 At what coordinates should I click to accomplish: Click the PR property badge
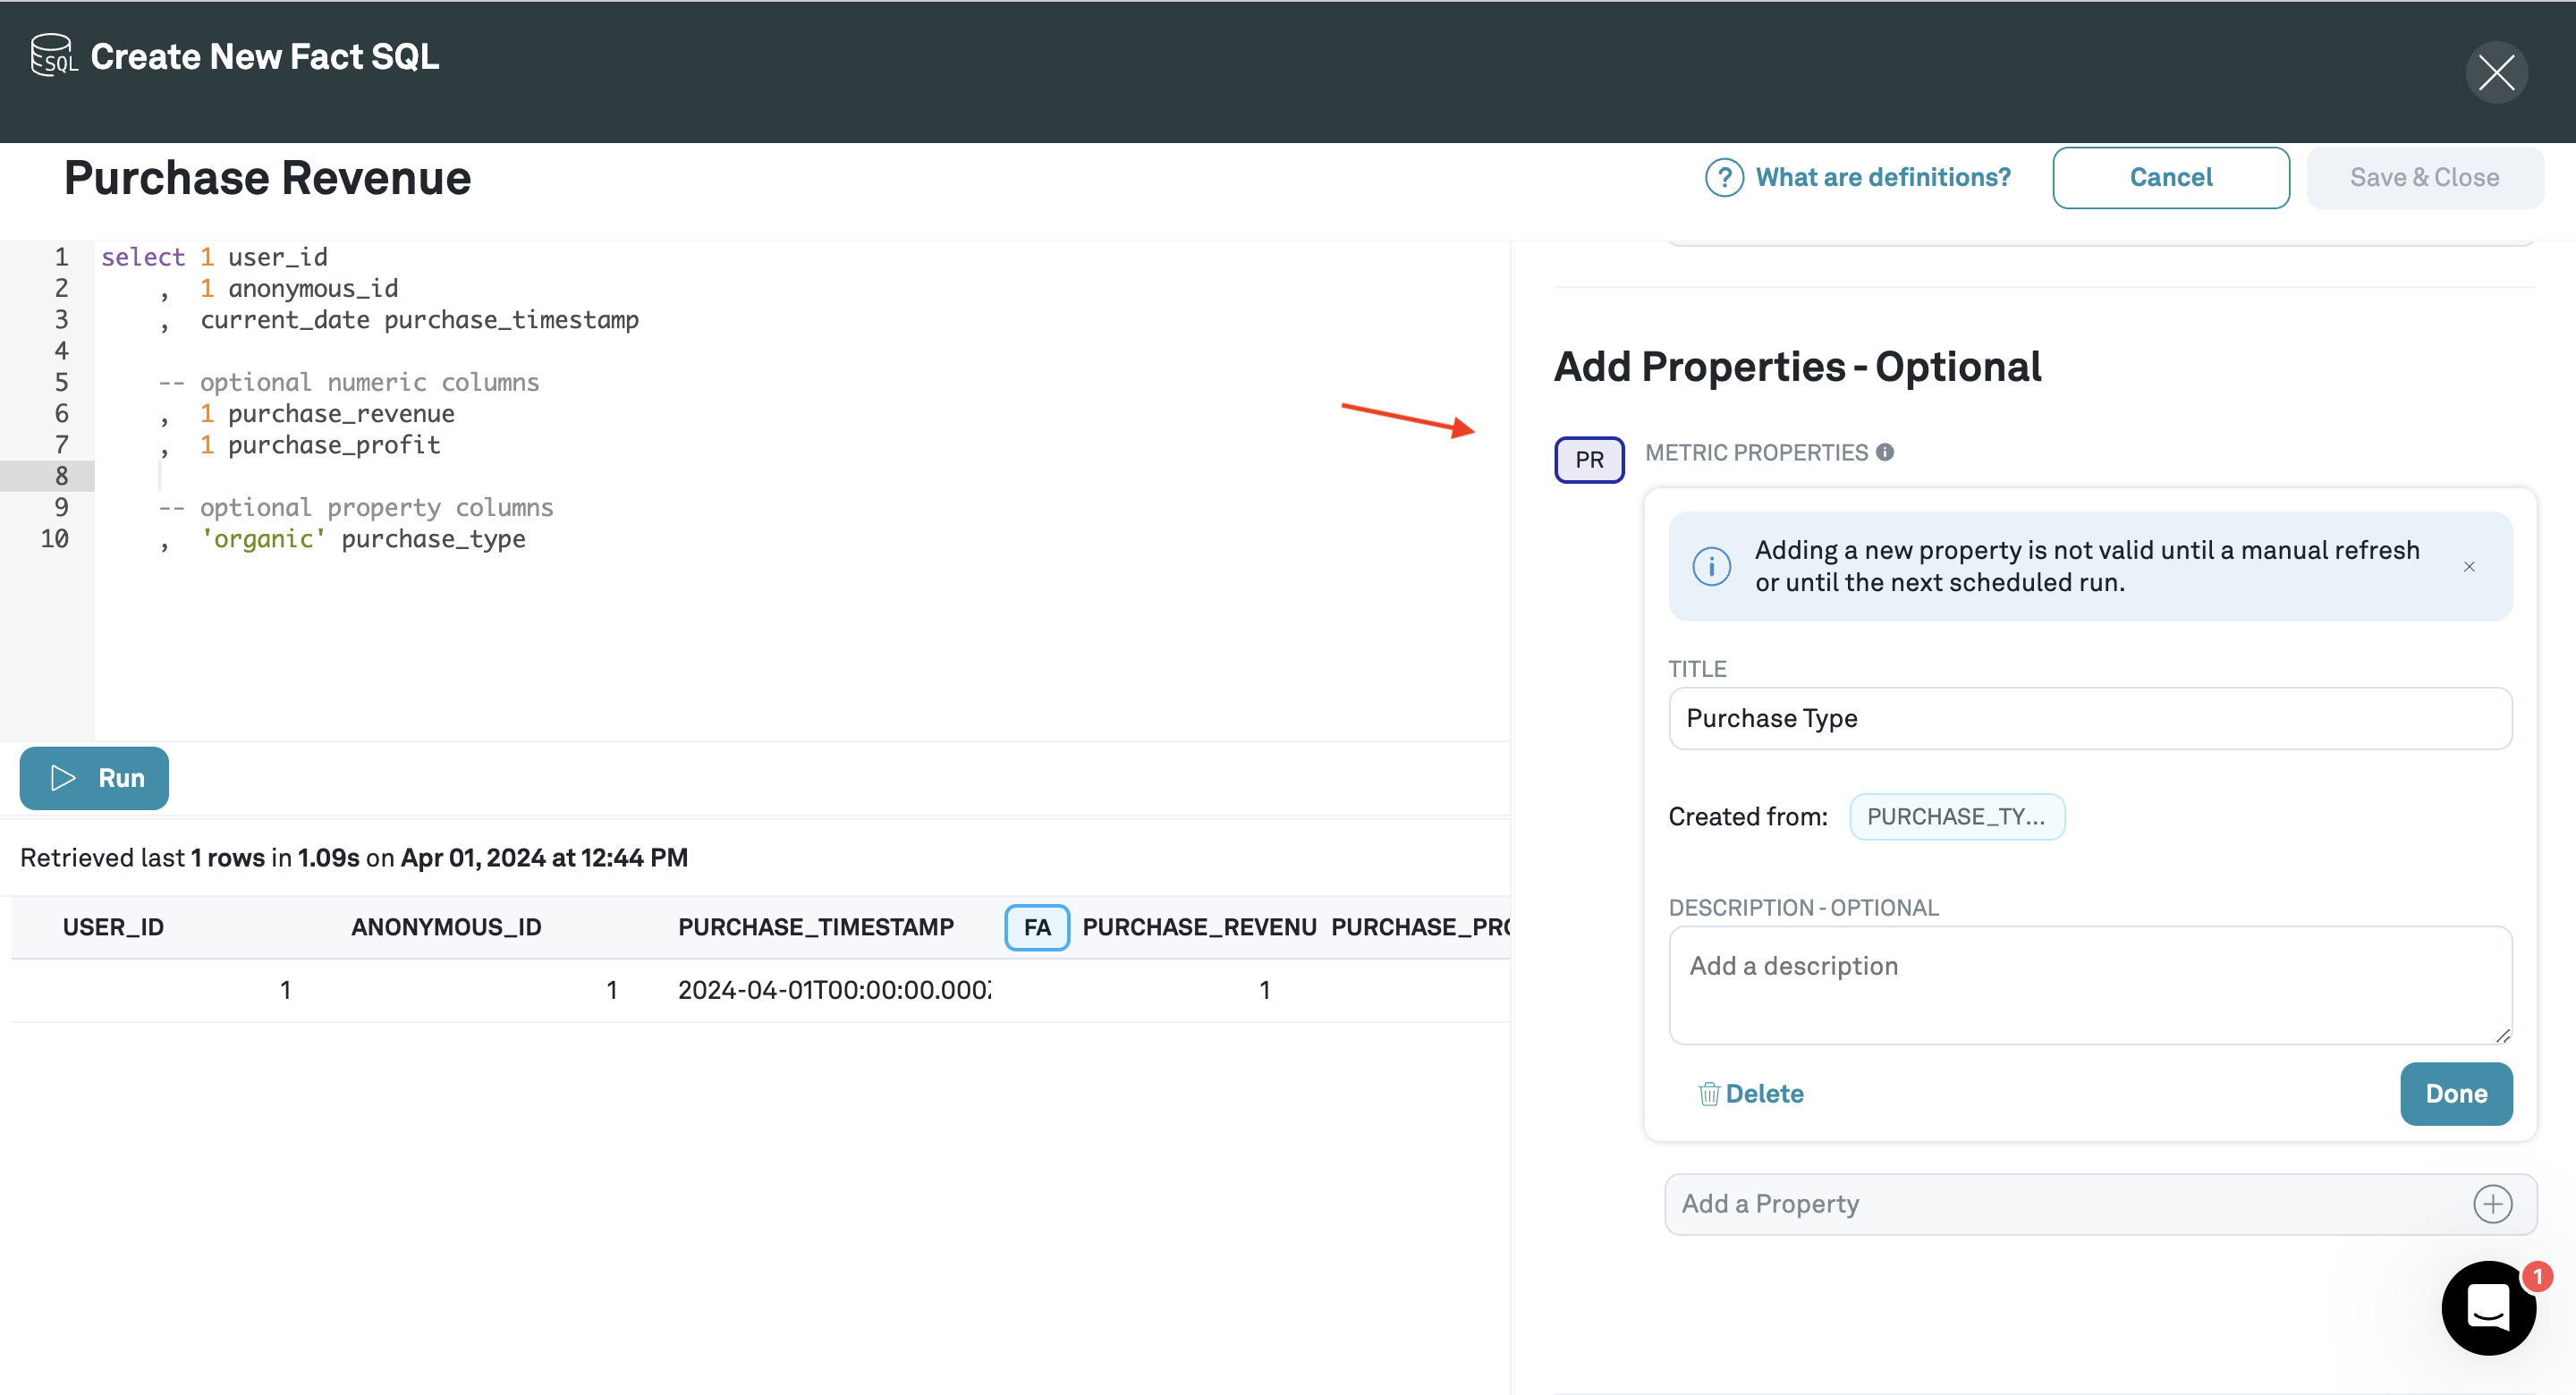click(1589, 460)
